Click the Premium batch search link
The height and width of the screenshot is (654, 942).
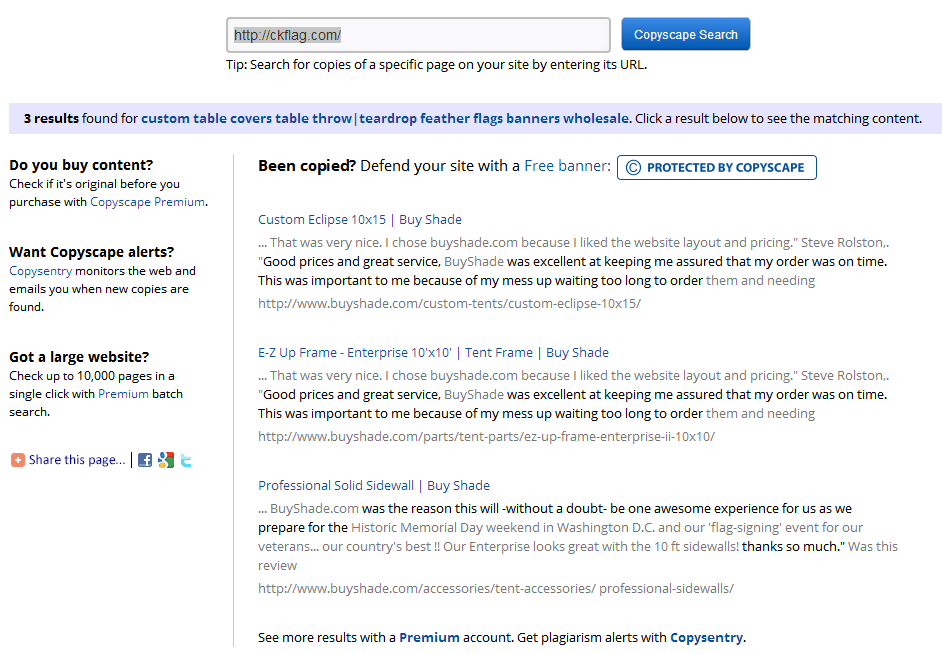point(123,394)
